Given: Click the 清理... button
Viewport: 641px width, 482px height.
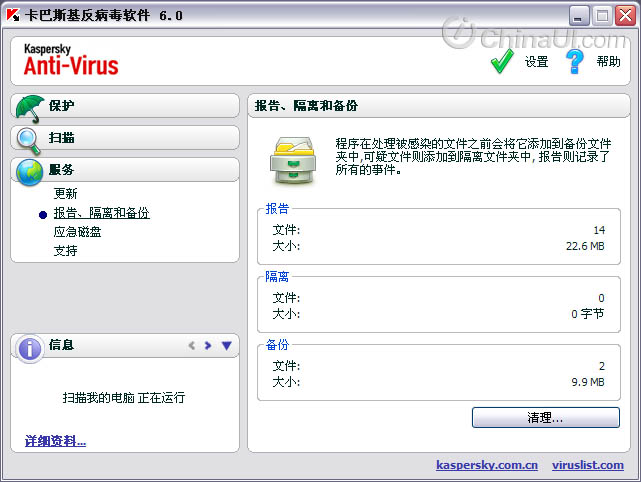Looking at the screenshot, I should tap(546, 417).
